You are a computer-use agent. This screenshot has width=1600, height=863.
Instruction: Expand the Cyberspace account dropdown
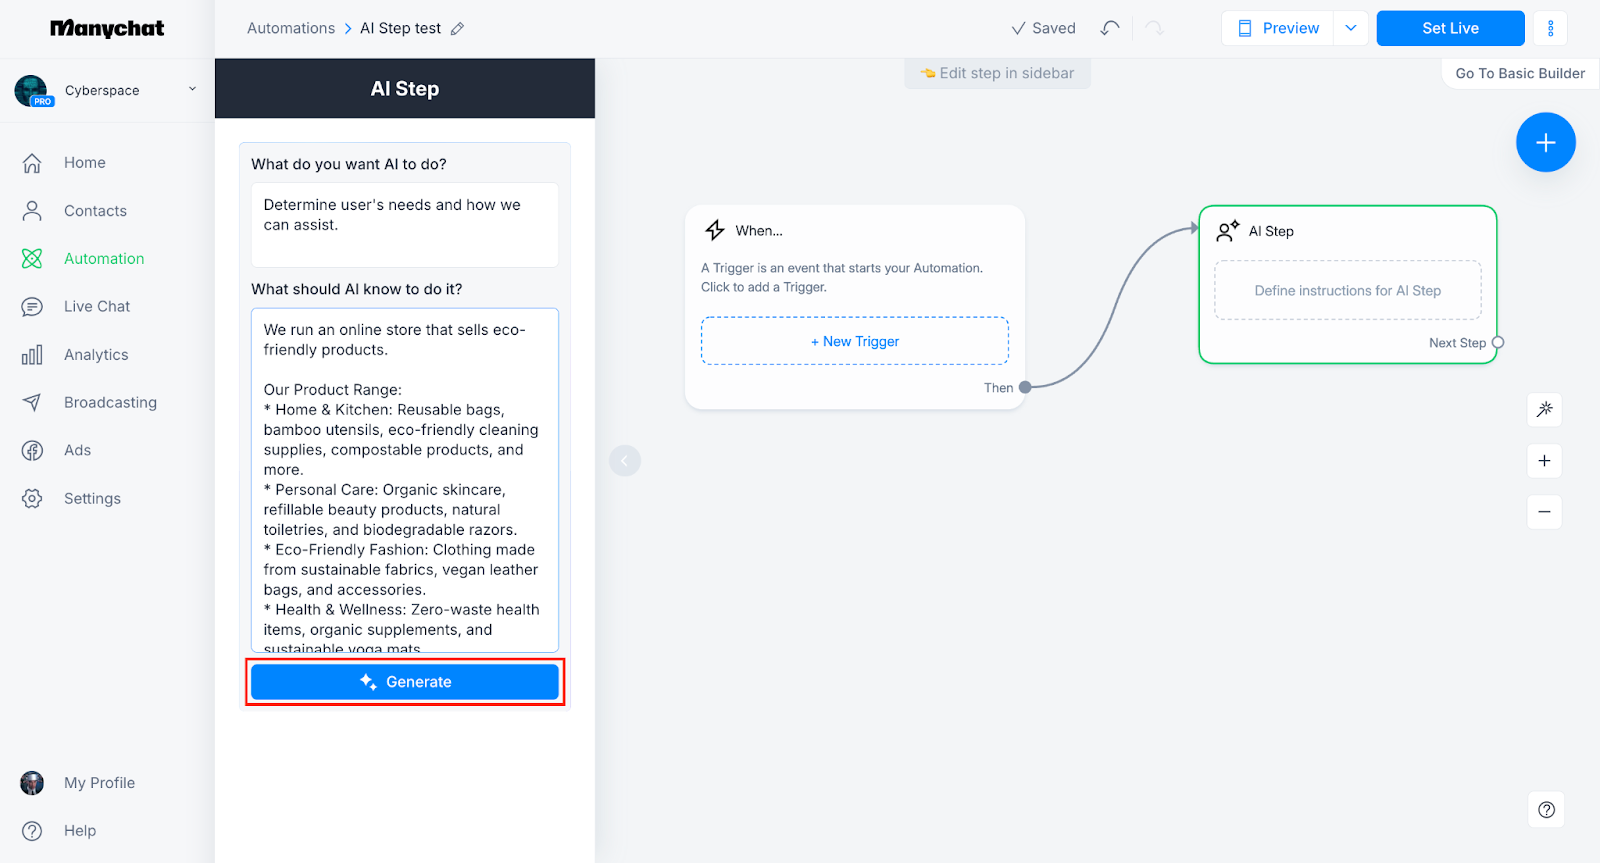click(192, 89)
